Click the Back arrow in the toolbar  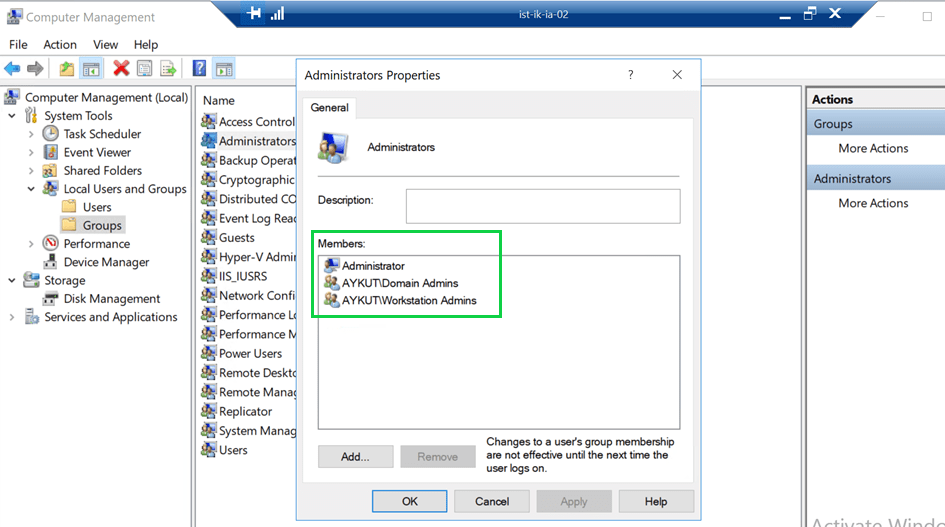click(x=12, y=69)
